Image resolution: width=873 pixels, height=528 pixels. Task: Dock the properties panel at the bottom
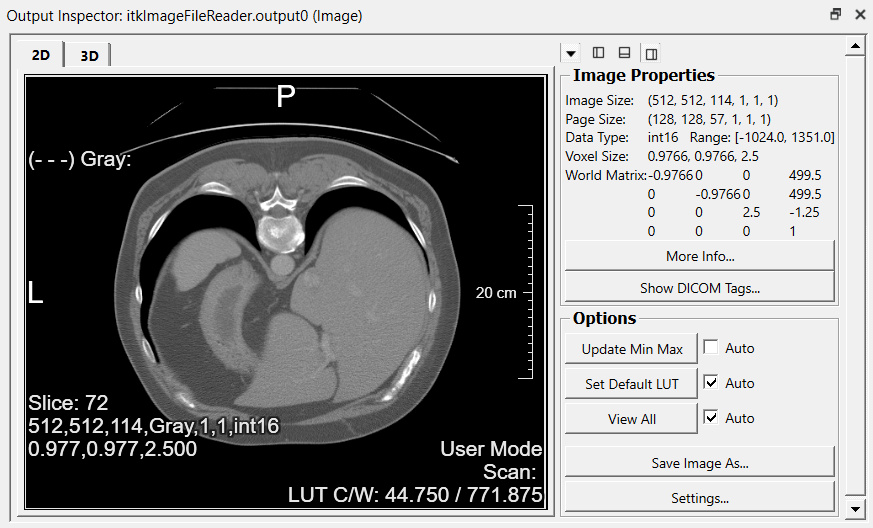(x=624, y=53)
